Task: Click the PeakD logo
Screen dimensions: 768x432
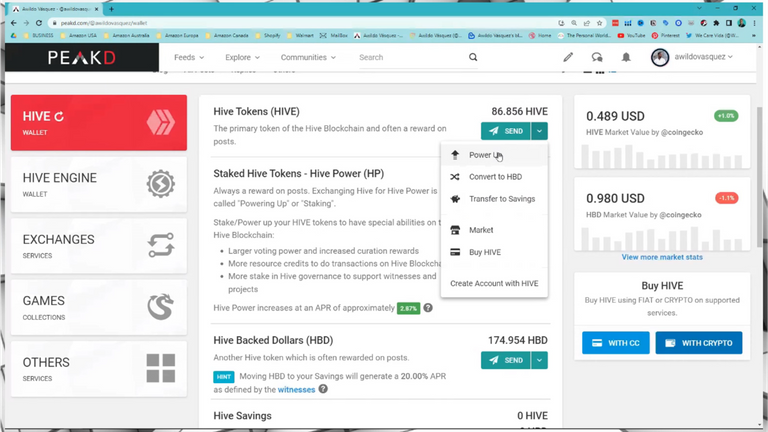Action: [82, 57]
